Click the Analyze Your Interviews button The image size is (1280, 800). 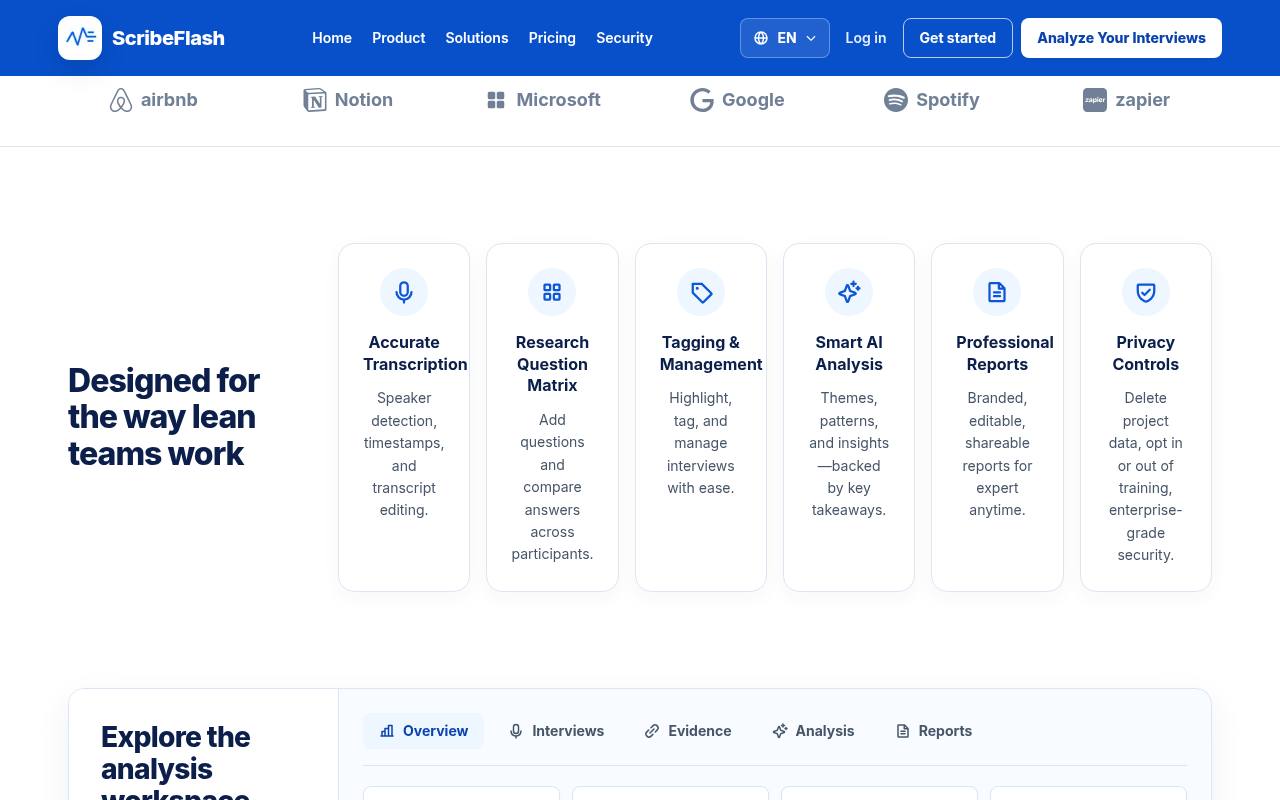point(1121,38)
